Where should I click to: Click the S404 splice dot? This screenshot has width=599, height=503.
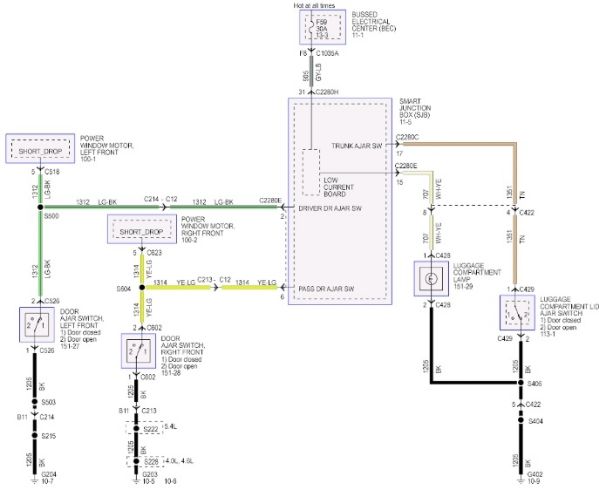(520, 420)
